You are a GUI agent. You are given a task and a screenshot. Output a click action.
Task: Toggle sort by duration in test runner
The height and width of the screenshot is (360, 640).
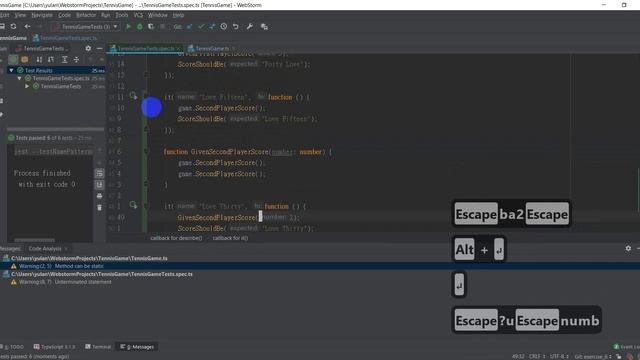pyautogui.click(x=51, y=60)
